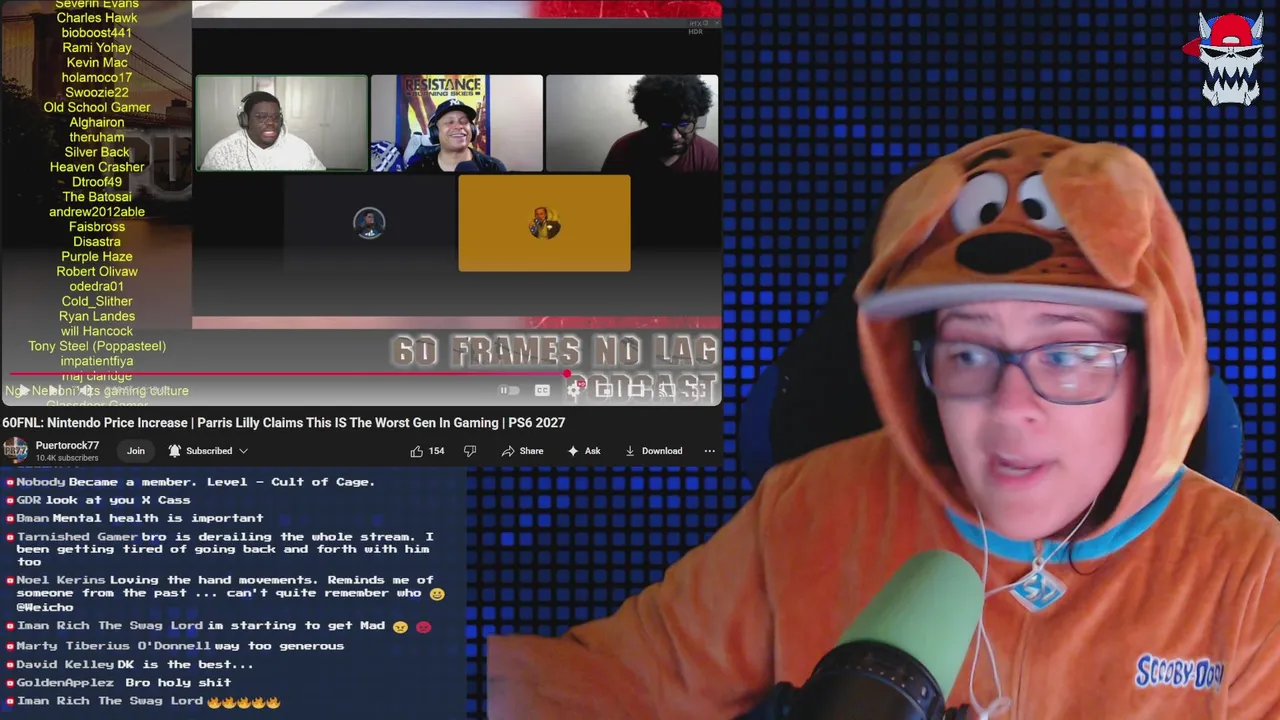Image resolution: width=1280 pixels, height=720 pixels.
Task: Click supporter name 'Robert Olivaw'
Action: (x=97, y=271)
